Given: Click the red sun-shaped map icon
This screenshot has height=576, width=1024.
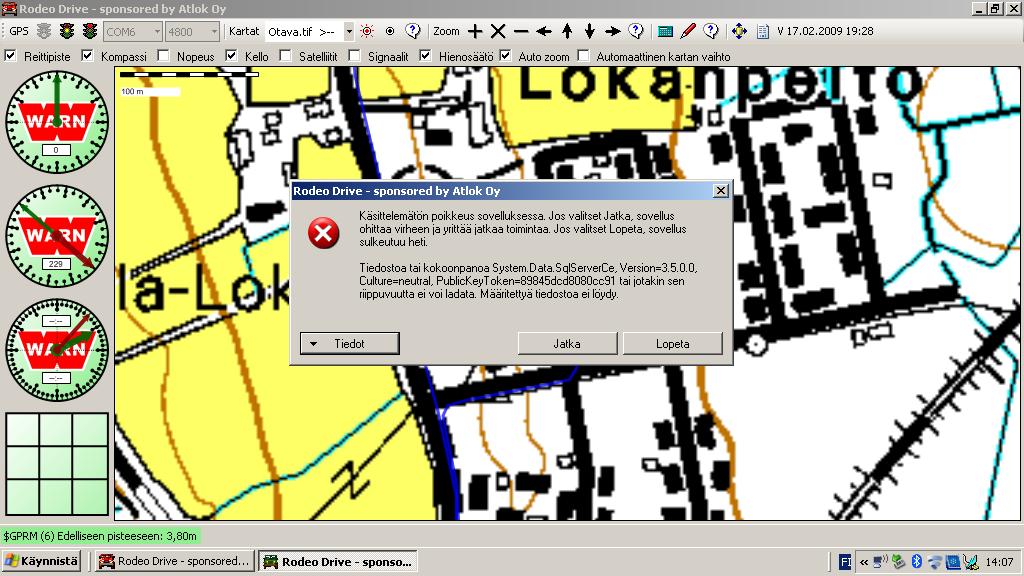Looking at the screenshot, I should 367,31.
